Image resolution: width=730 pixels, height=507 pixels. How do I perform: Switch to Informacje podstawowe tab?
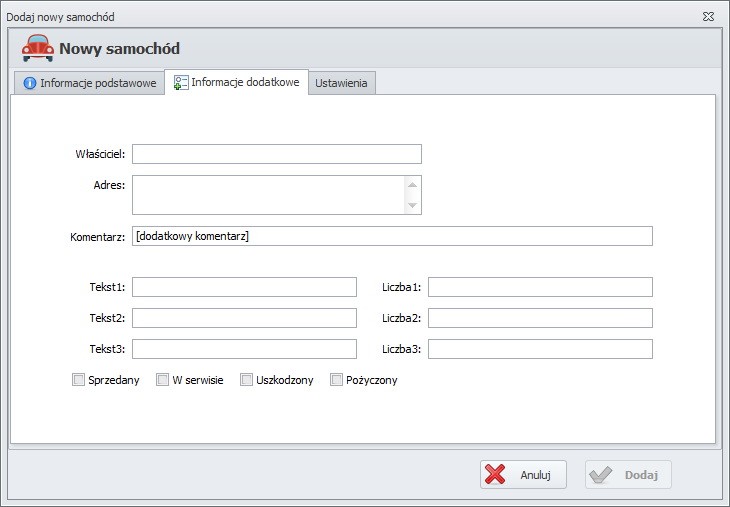click(x=88, y=84)
